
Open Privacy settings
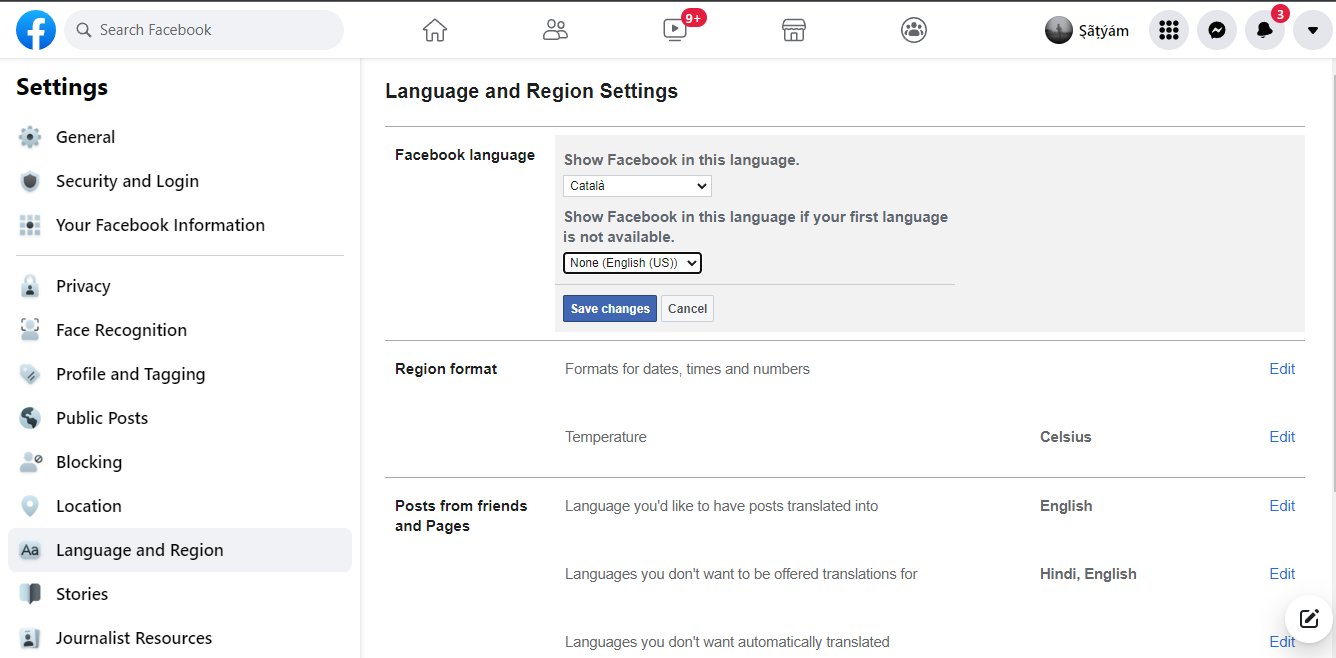point(180,286)
